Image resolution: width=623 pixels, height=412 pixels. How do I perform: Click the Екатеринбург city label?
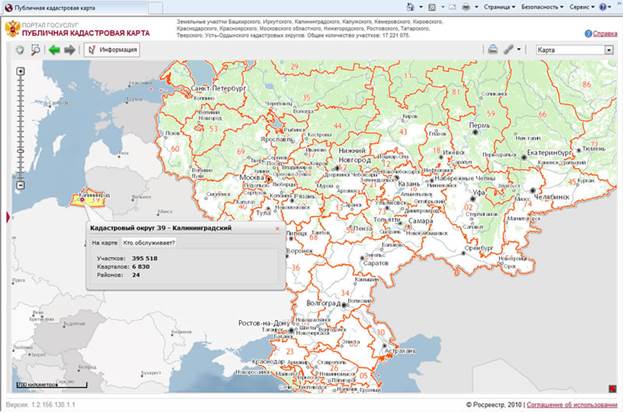coord(548,153)
